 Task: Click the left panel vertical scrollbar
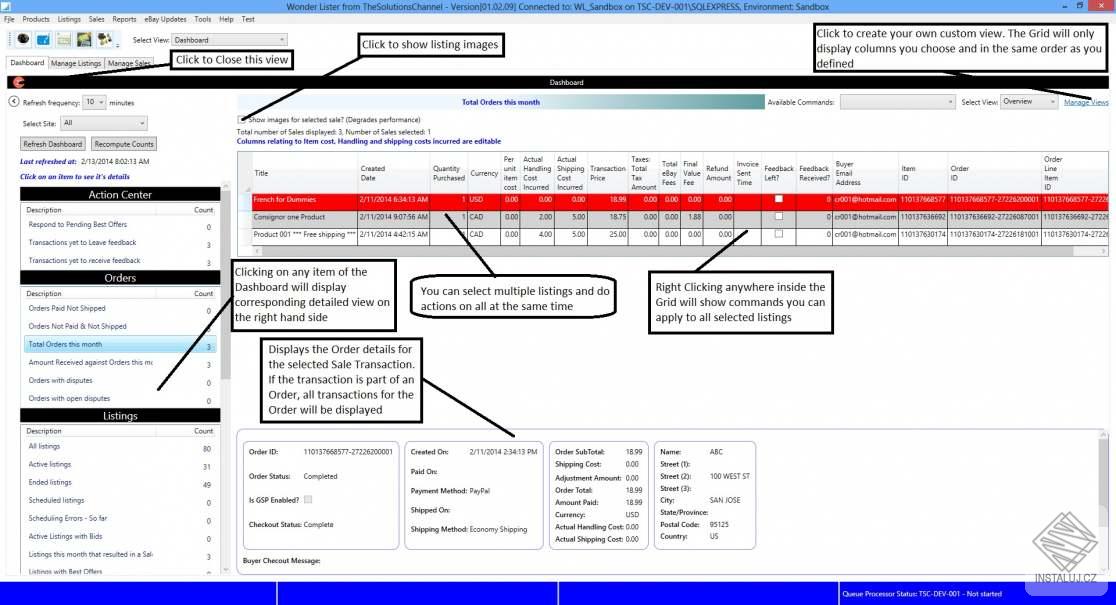[226, 377]
